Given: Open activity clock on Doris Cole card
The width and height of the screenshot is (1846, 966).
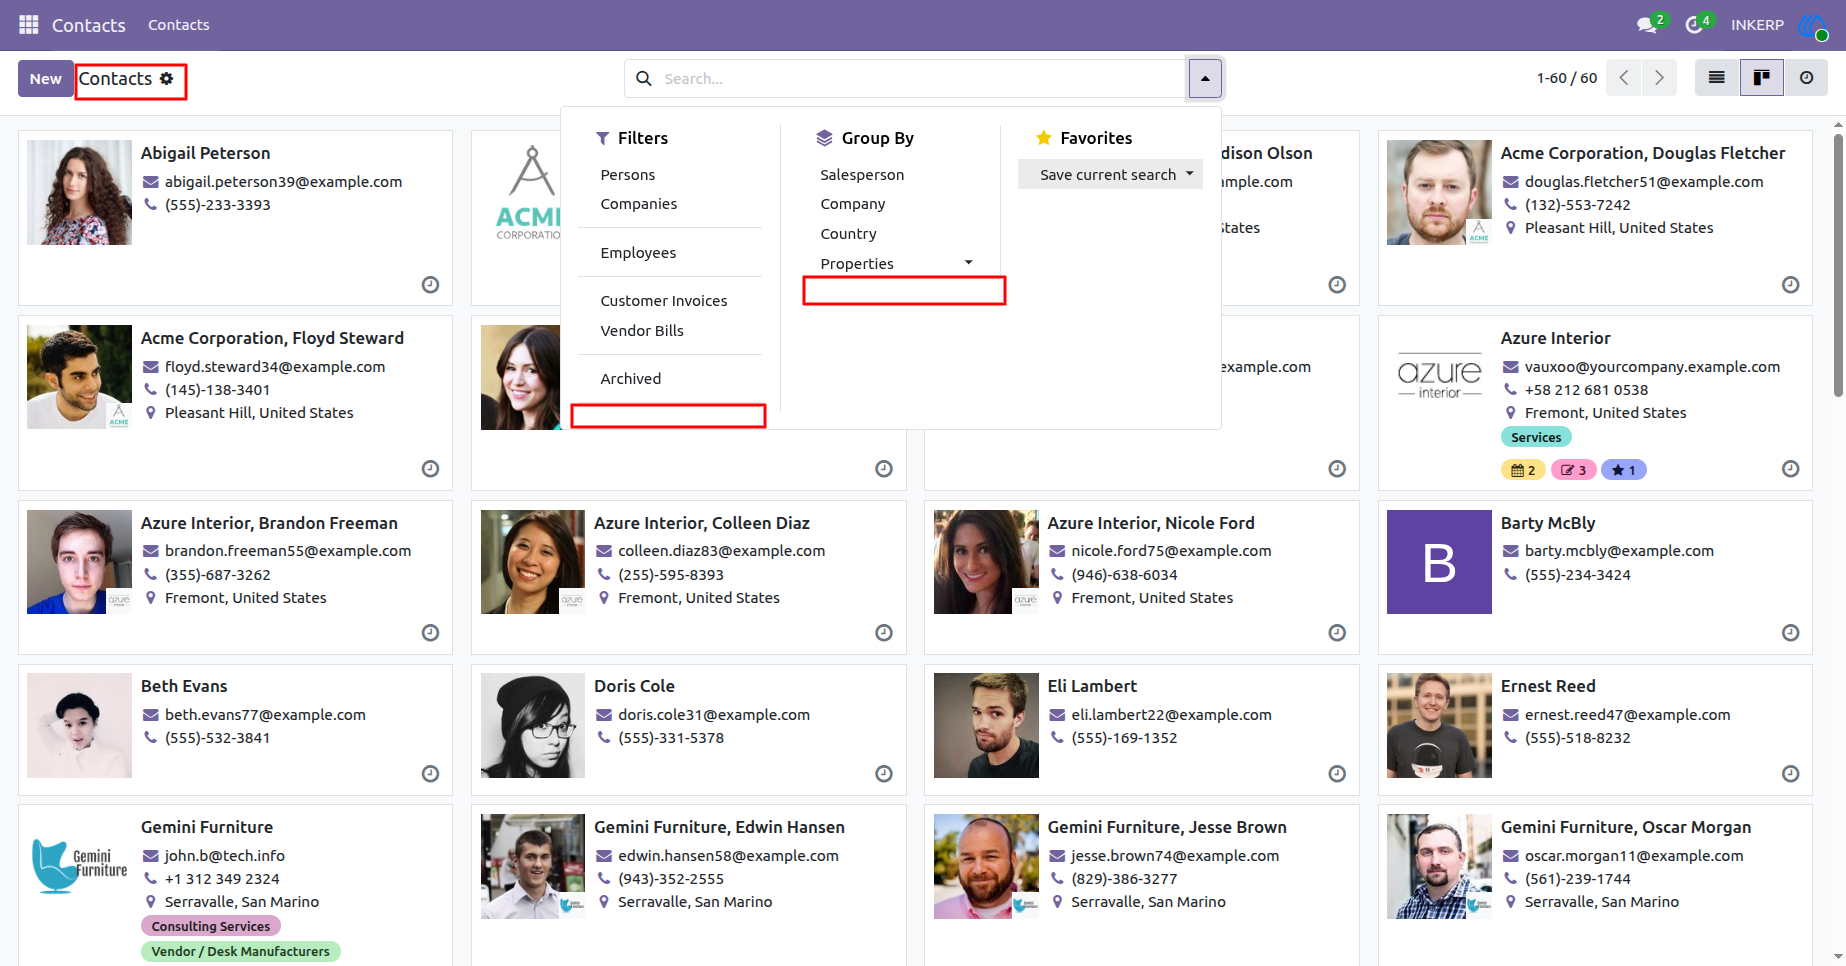Looking at the screenshot, I should [x=884, y=774].
